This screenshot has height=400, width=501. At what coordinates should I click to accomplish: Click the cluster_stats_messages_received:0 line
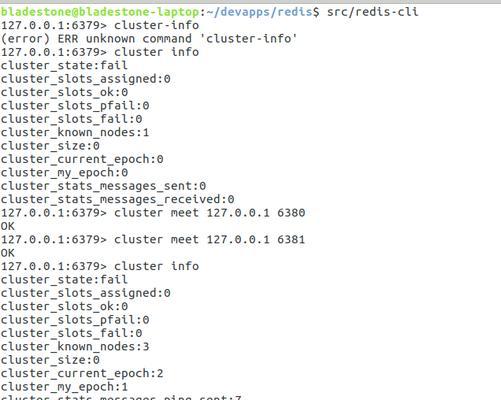tap(117, 199)
